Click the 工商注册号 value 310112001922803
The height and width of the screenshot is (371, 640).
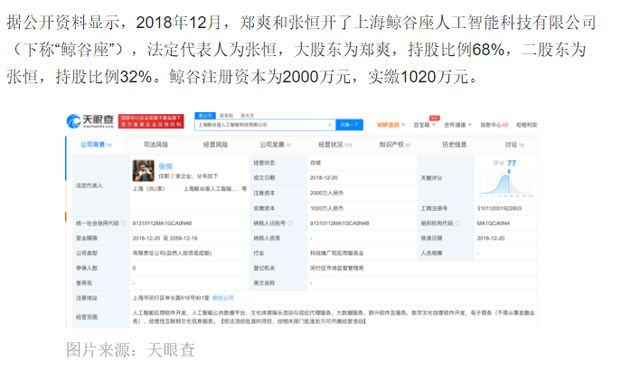point(499,208)
